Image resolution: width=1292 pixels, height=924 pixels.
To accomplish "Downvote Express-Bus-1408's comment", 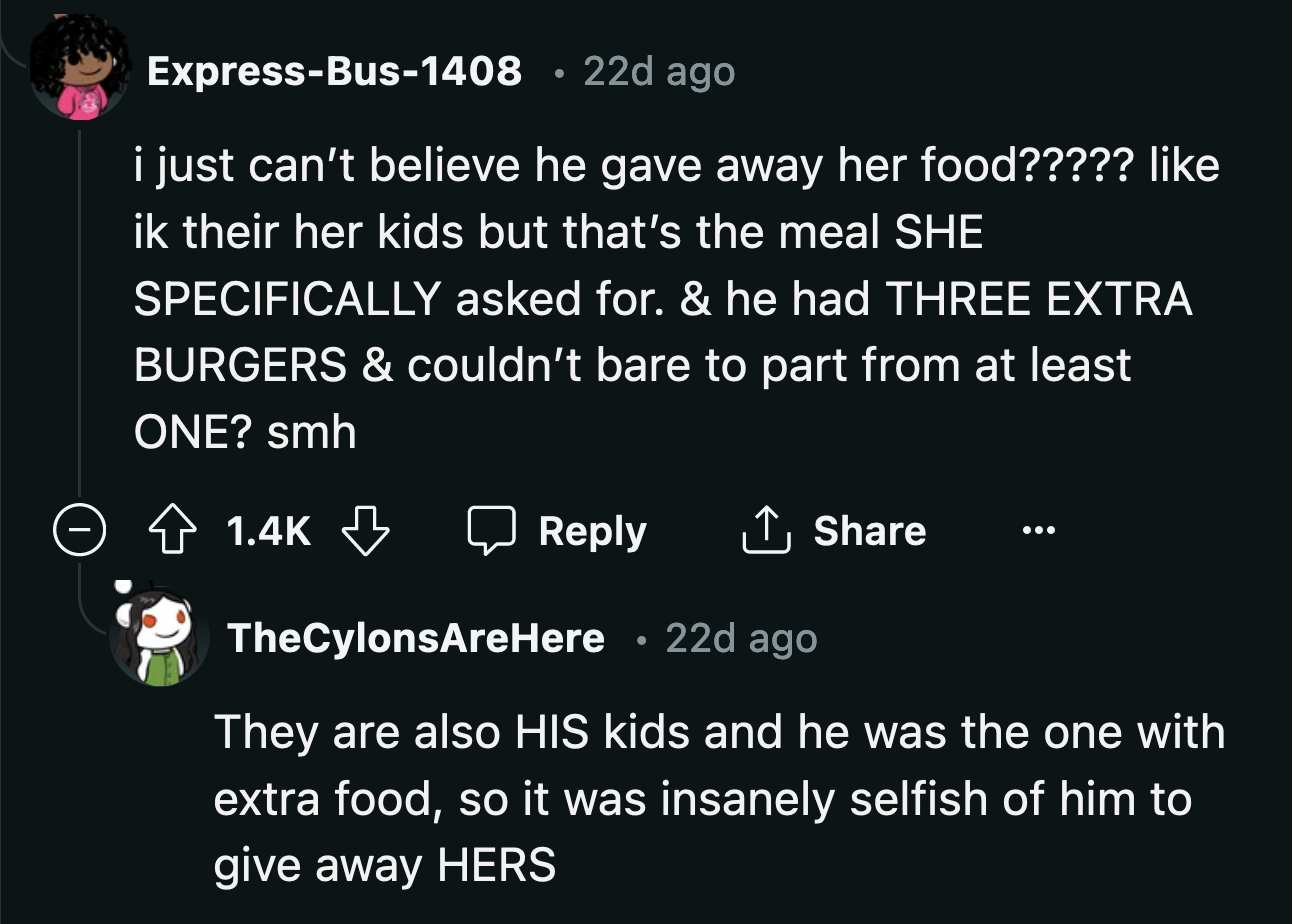I will [366, 531].
